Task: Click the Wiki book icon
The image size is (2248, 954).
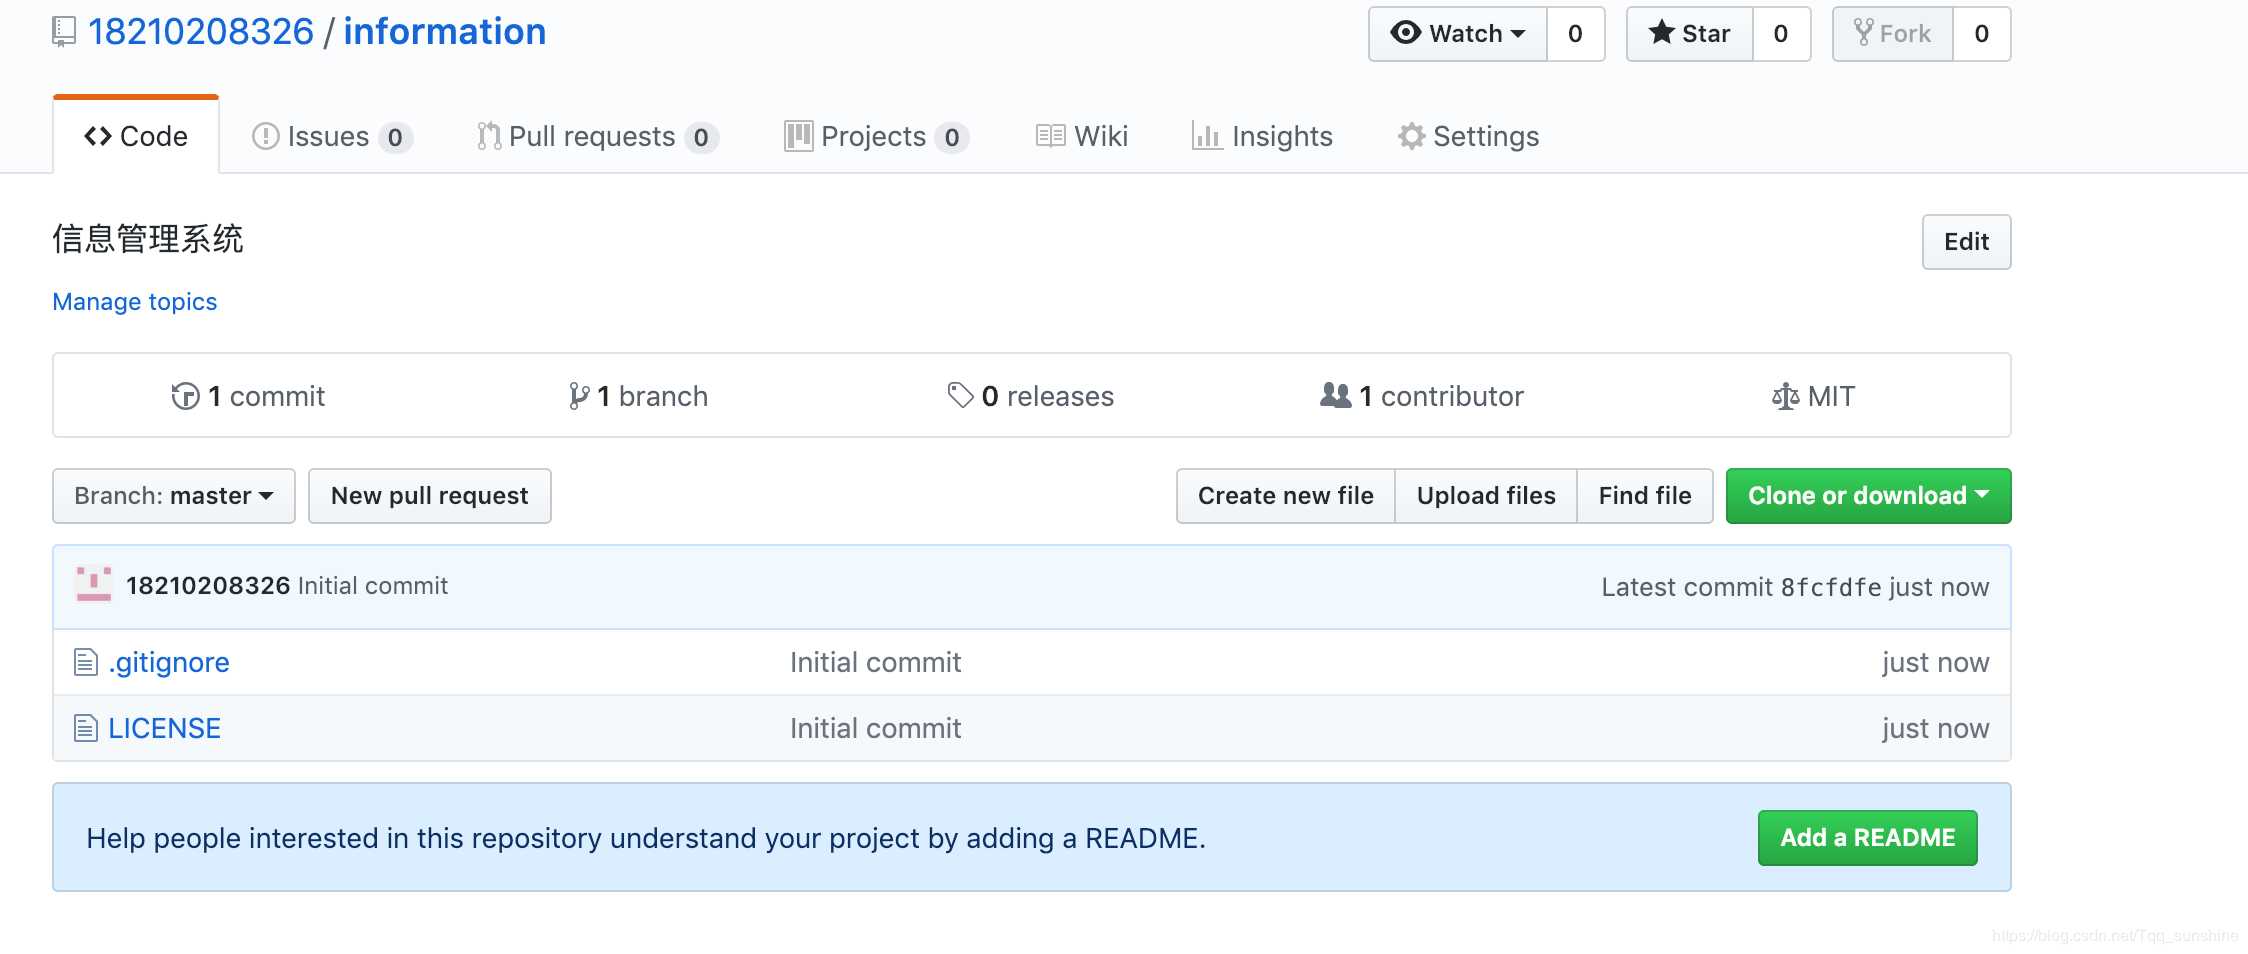Action: coord(1050,136)
